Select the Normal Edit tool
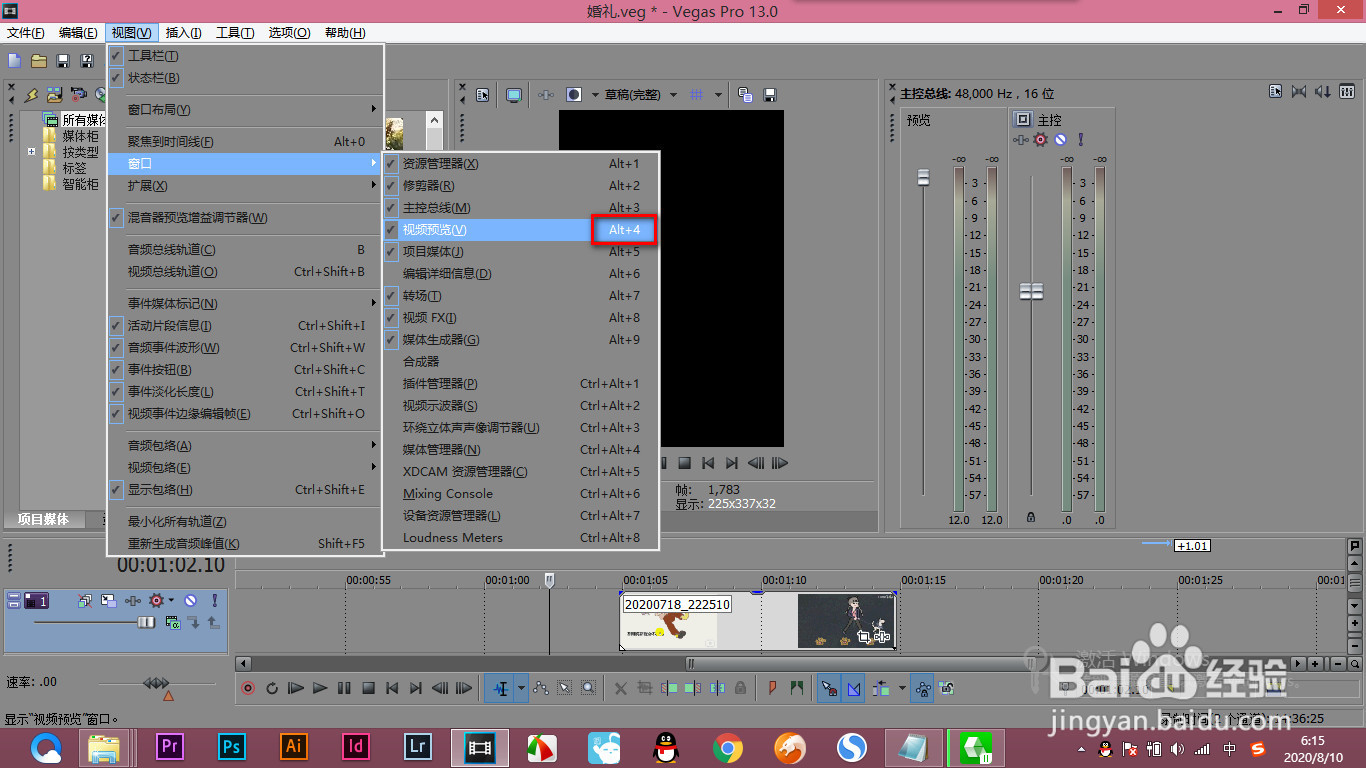Screen dimensions: 1366x768 (x=500, y=688)
